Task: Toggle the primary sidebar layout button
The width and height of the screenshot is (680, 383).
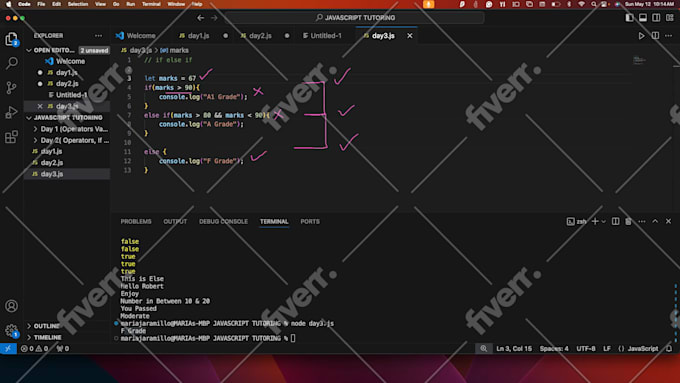Action: (629, 18)
